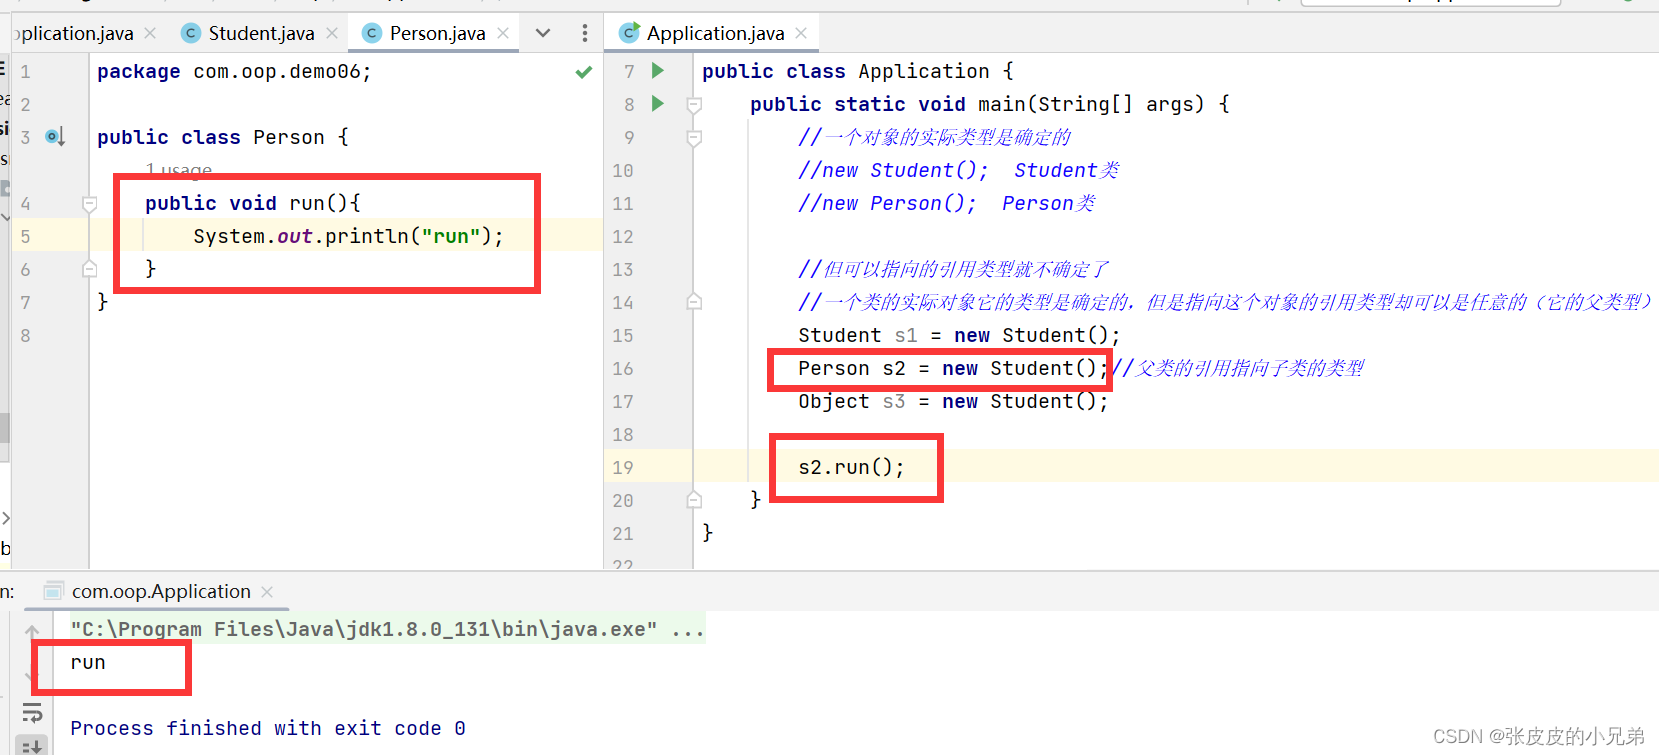Close the com.oop.Application run tab
The image size is (1659, 755).
click(x=267, y=592)
